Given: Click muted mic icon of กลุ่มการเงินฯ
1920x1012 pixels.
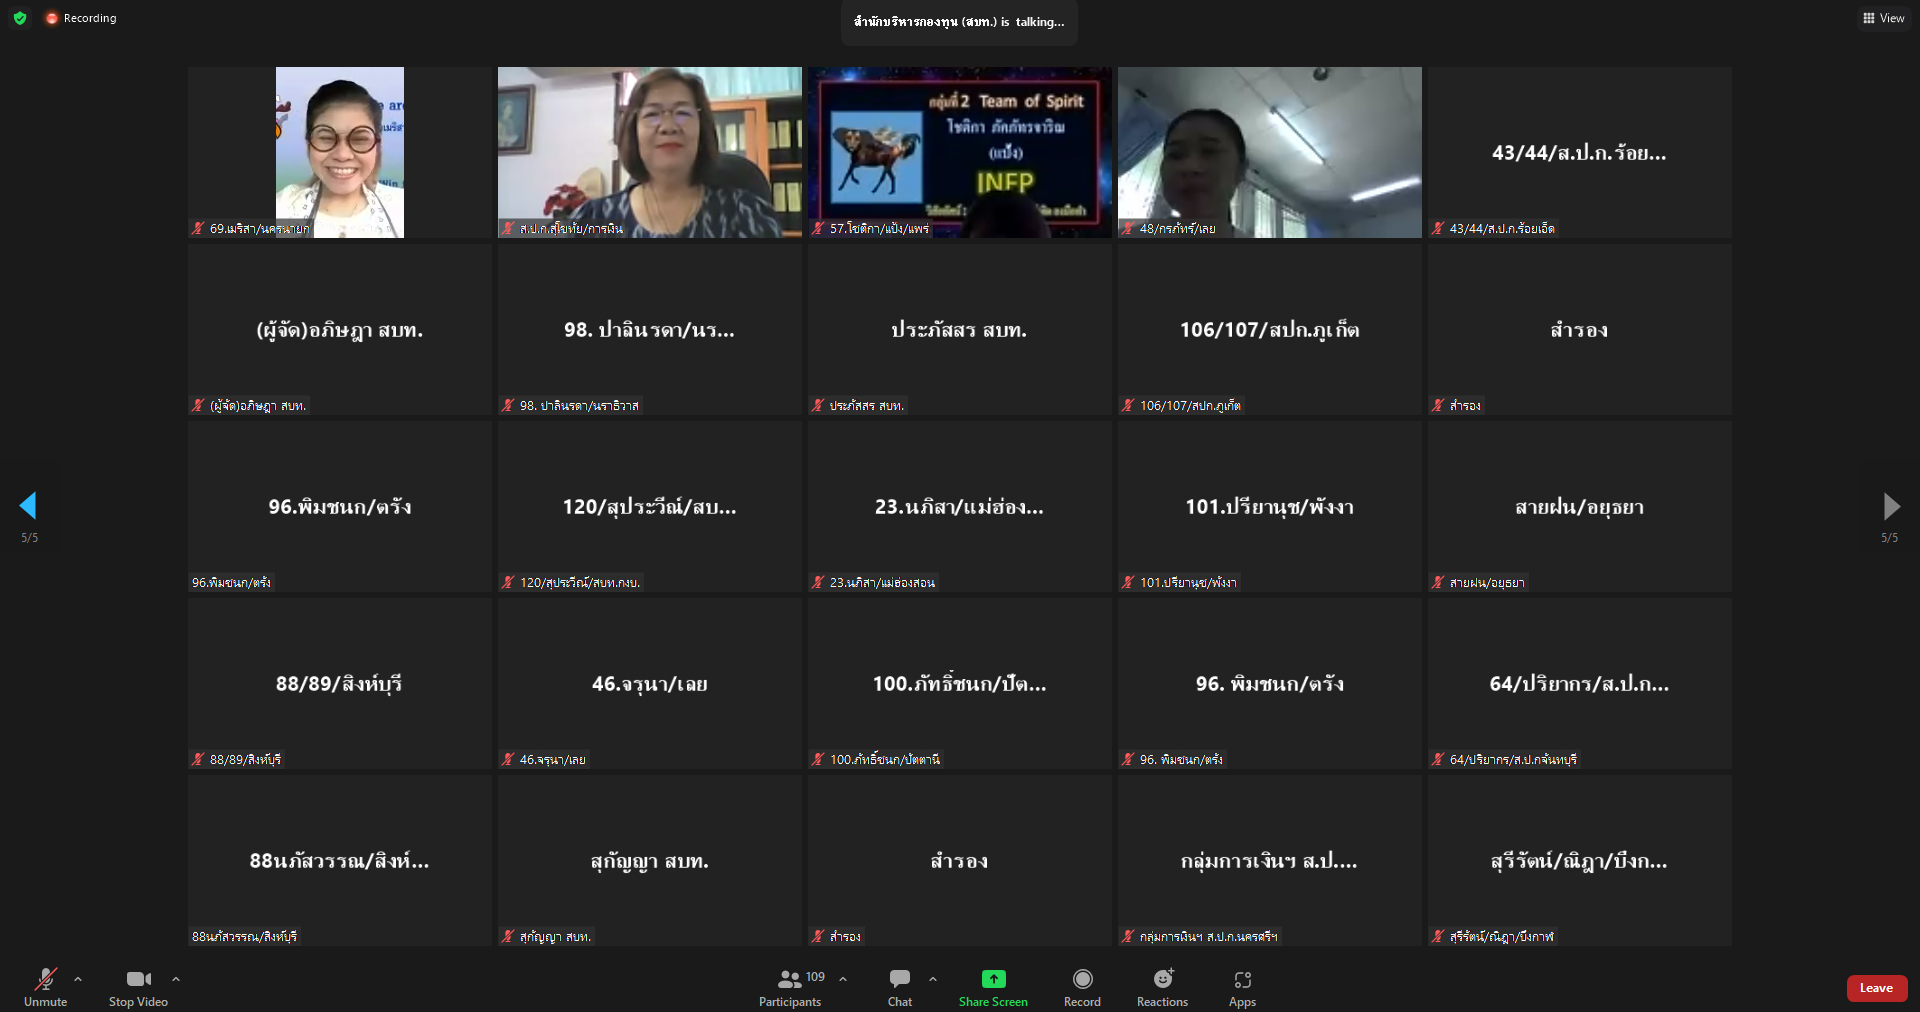Looking at the screenshot, I should 1128,937.
